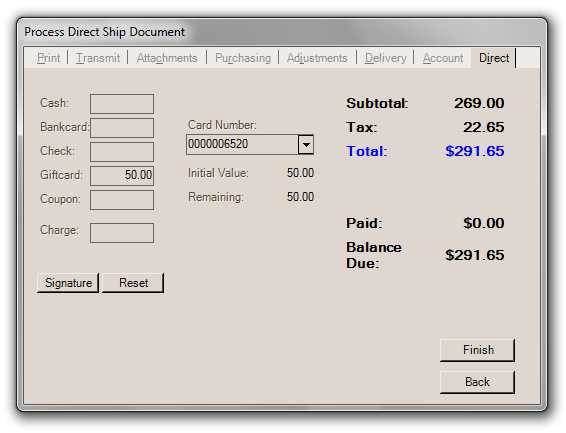Click the Tax value 22.65
Image resolution: width=566 pixels, height=433 pixels.
tap(484, 127)
